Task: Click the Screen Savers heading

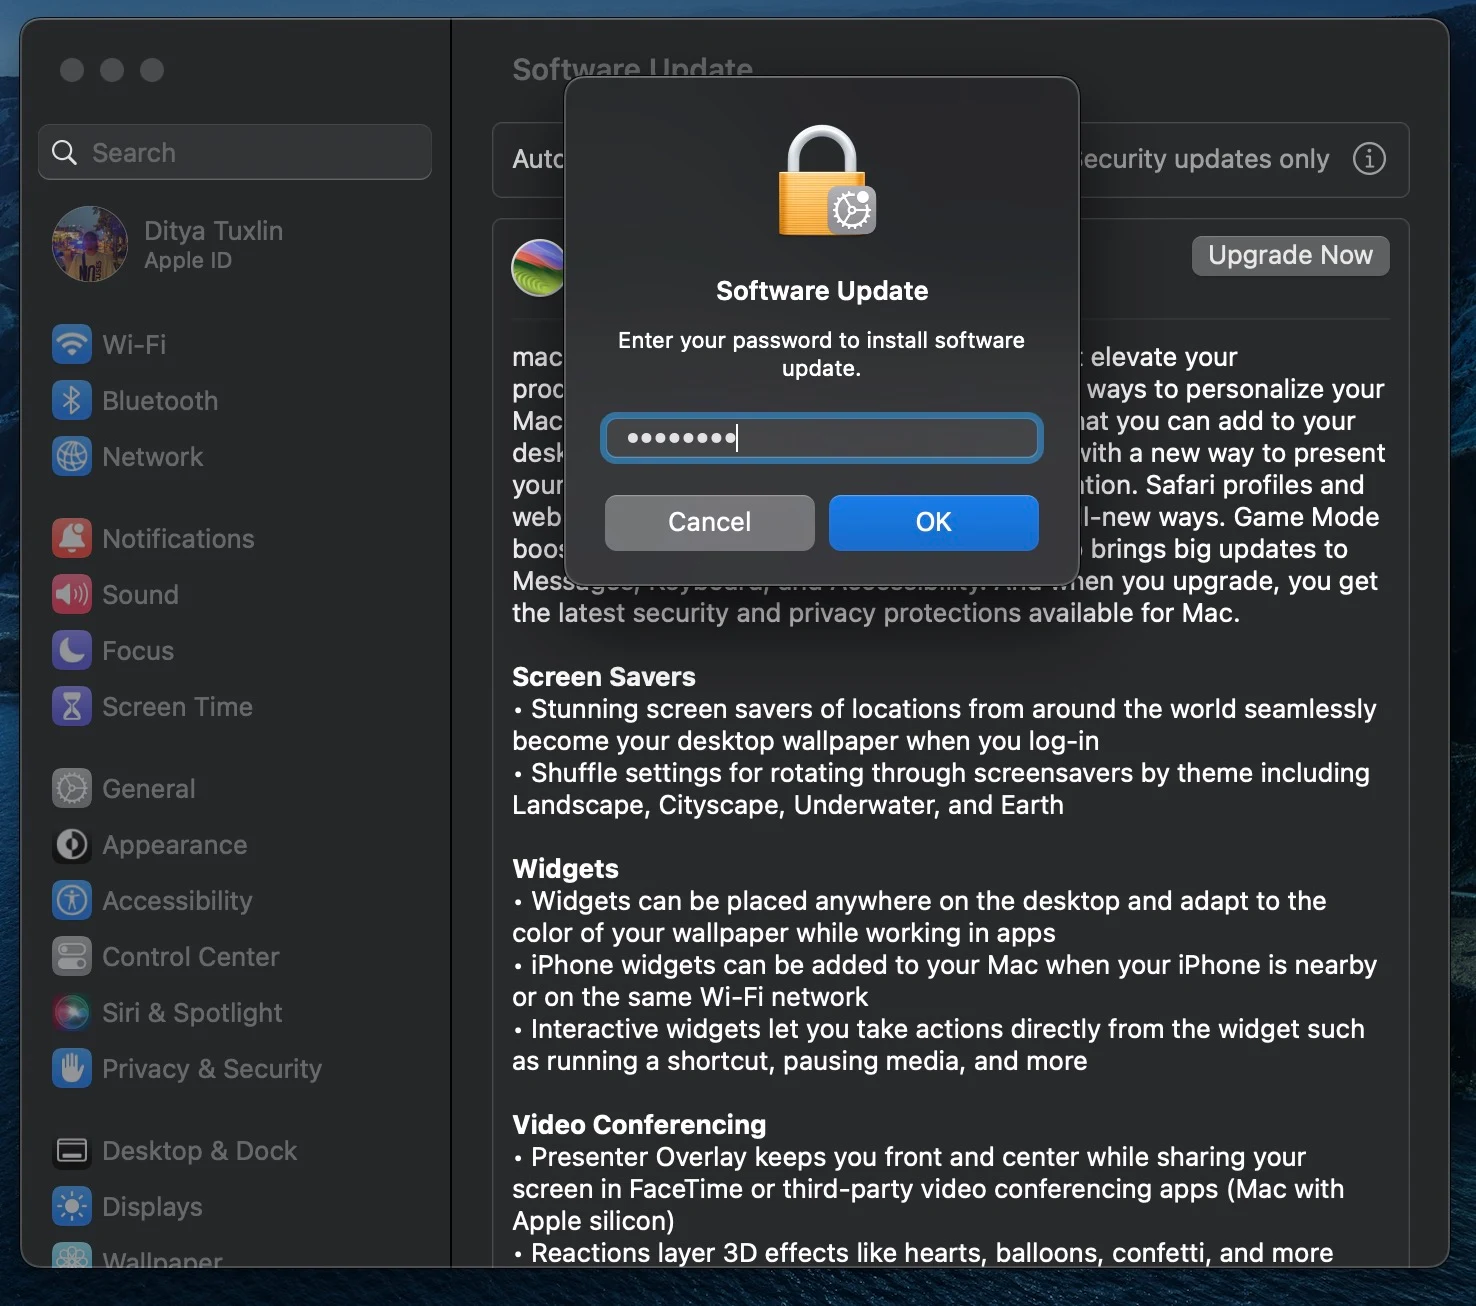Action: 603,677
